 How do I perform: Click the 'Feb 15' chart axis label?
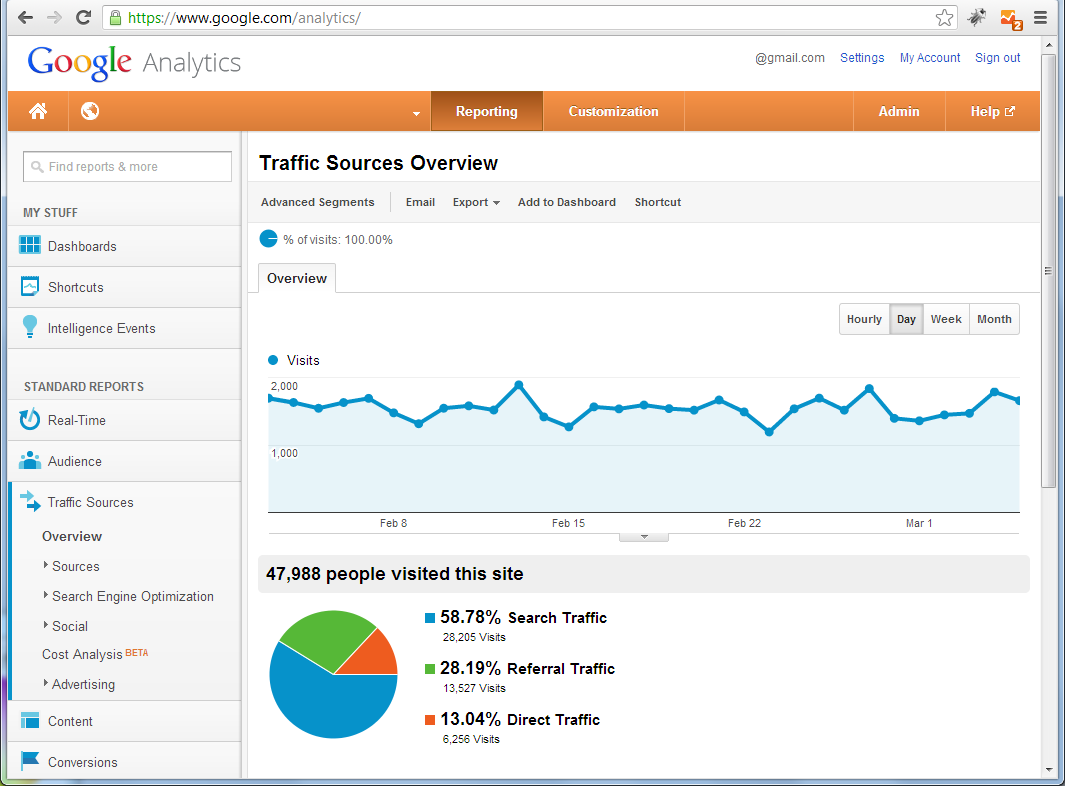[568, 523]
